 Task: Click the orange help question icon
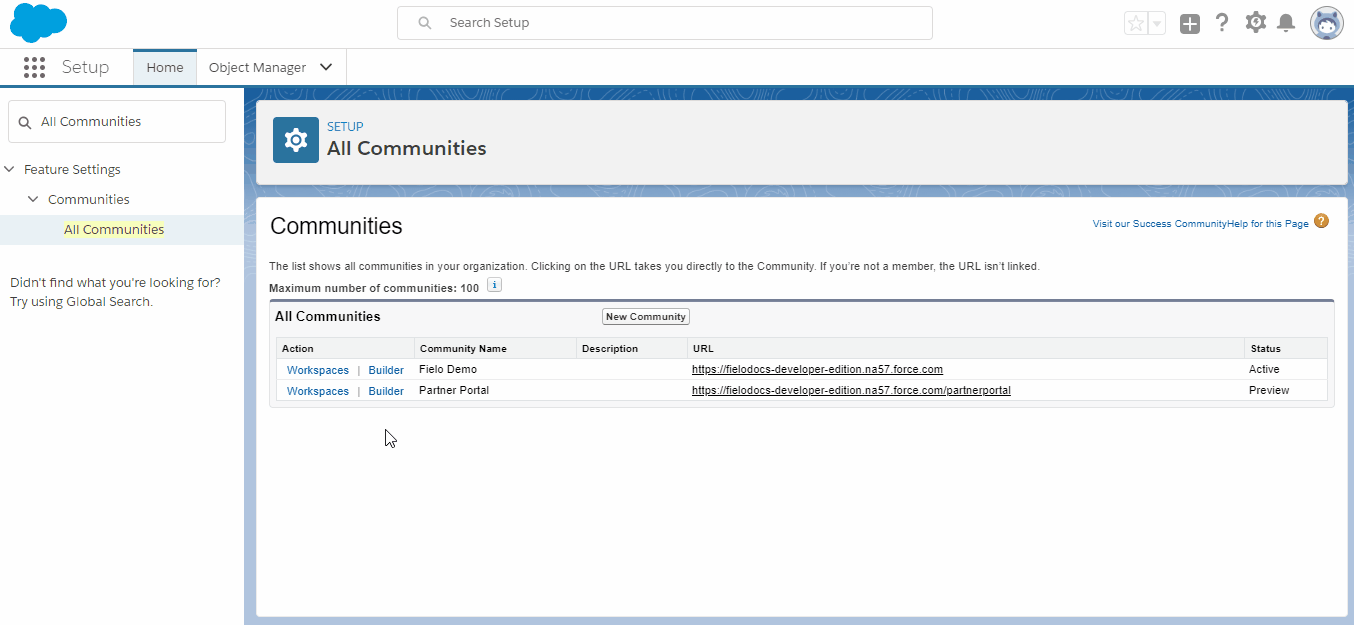click(x=1322, y=221)
